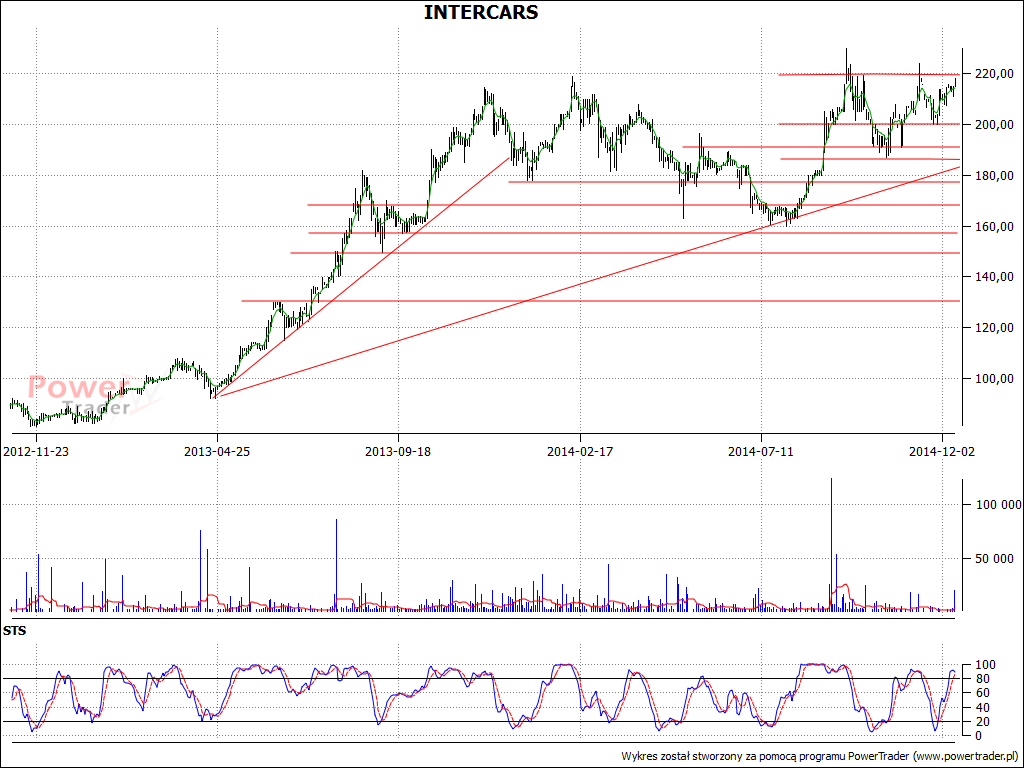
Task: Click the 200,00 price axis label
Action: (995, 125)
